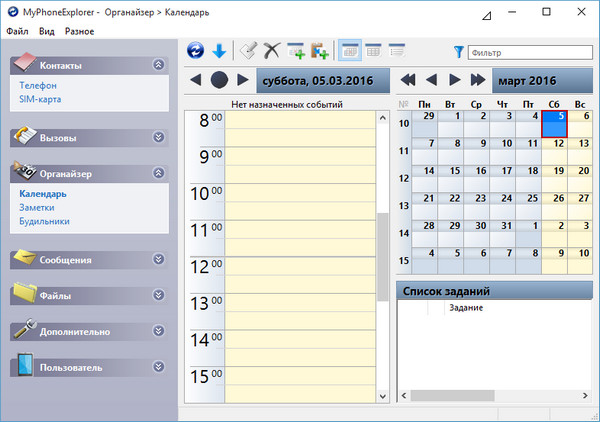Open the SIM-карта contacts link
600x422 pixels.
click(42, 99)
